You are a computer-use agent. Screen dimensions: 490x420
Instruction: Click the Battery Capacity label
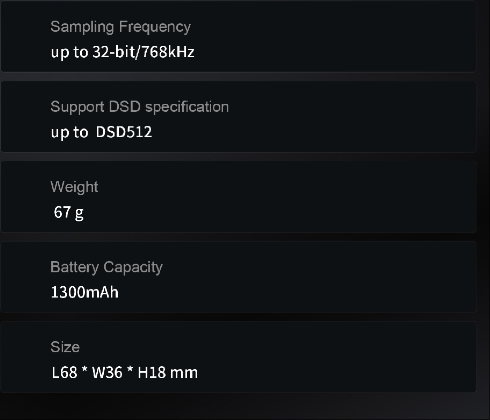pyautogui.click(x=106, y=267)
